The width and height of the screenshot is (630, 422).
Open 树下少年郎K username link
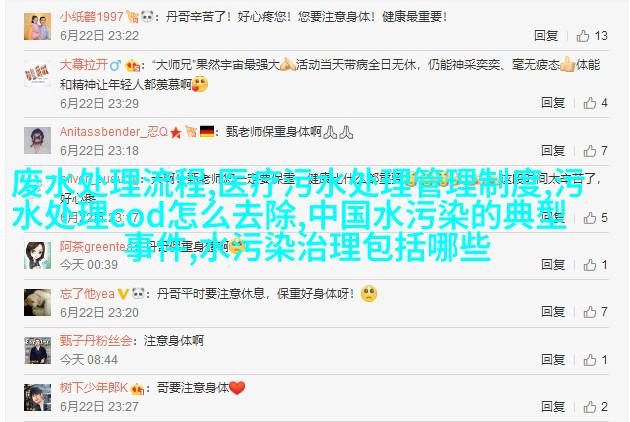(x=94, y=388)
